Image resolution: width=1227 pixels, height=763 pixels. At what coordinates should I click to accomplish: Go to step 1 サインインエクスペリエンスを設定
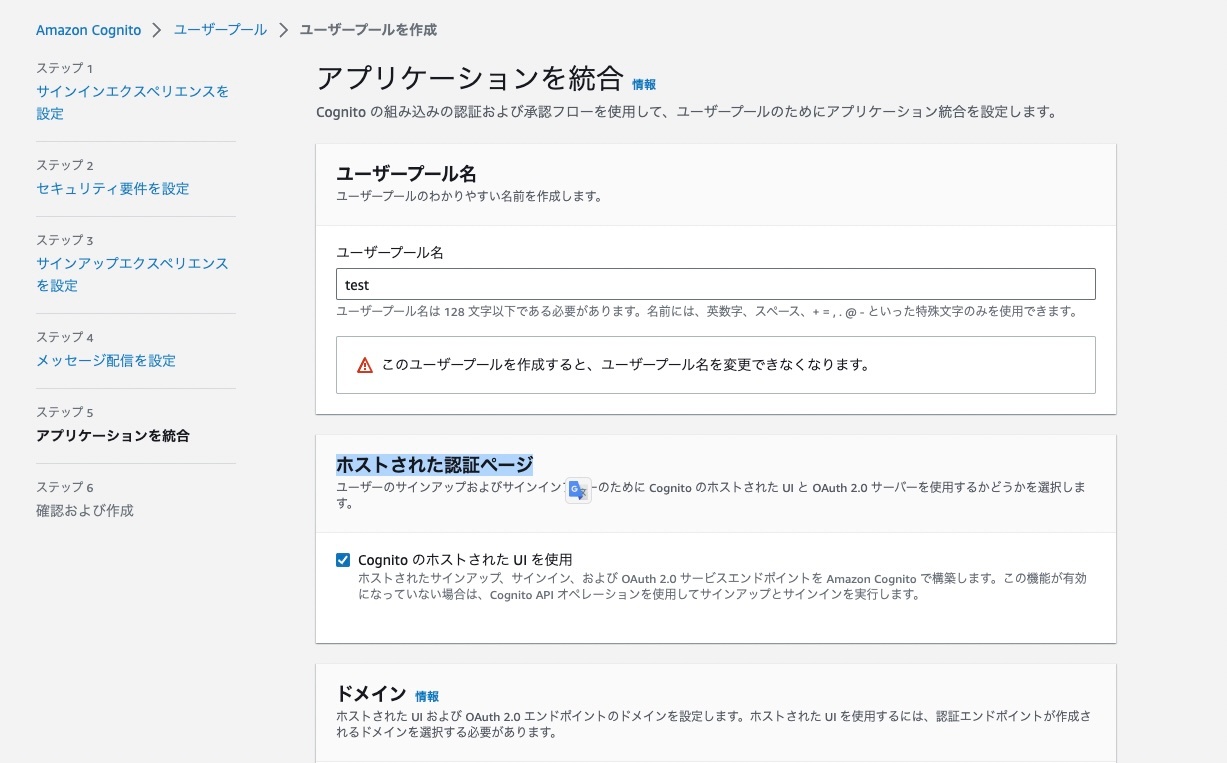132,102
